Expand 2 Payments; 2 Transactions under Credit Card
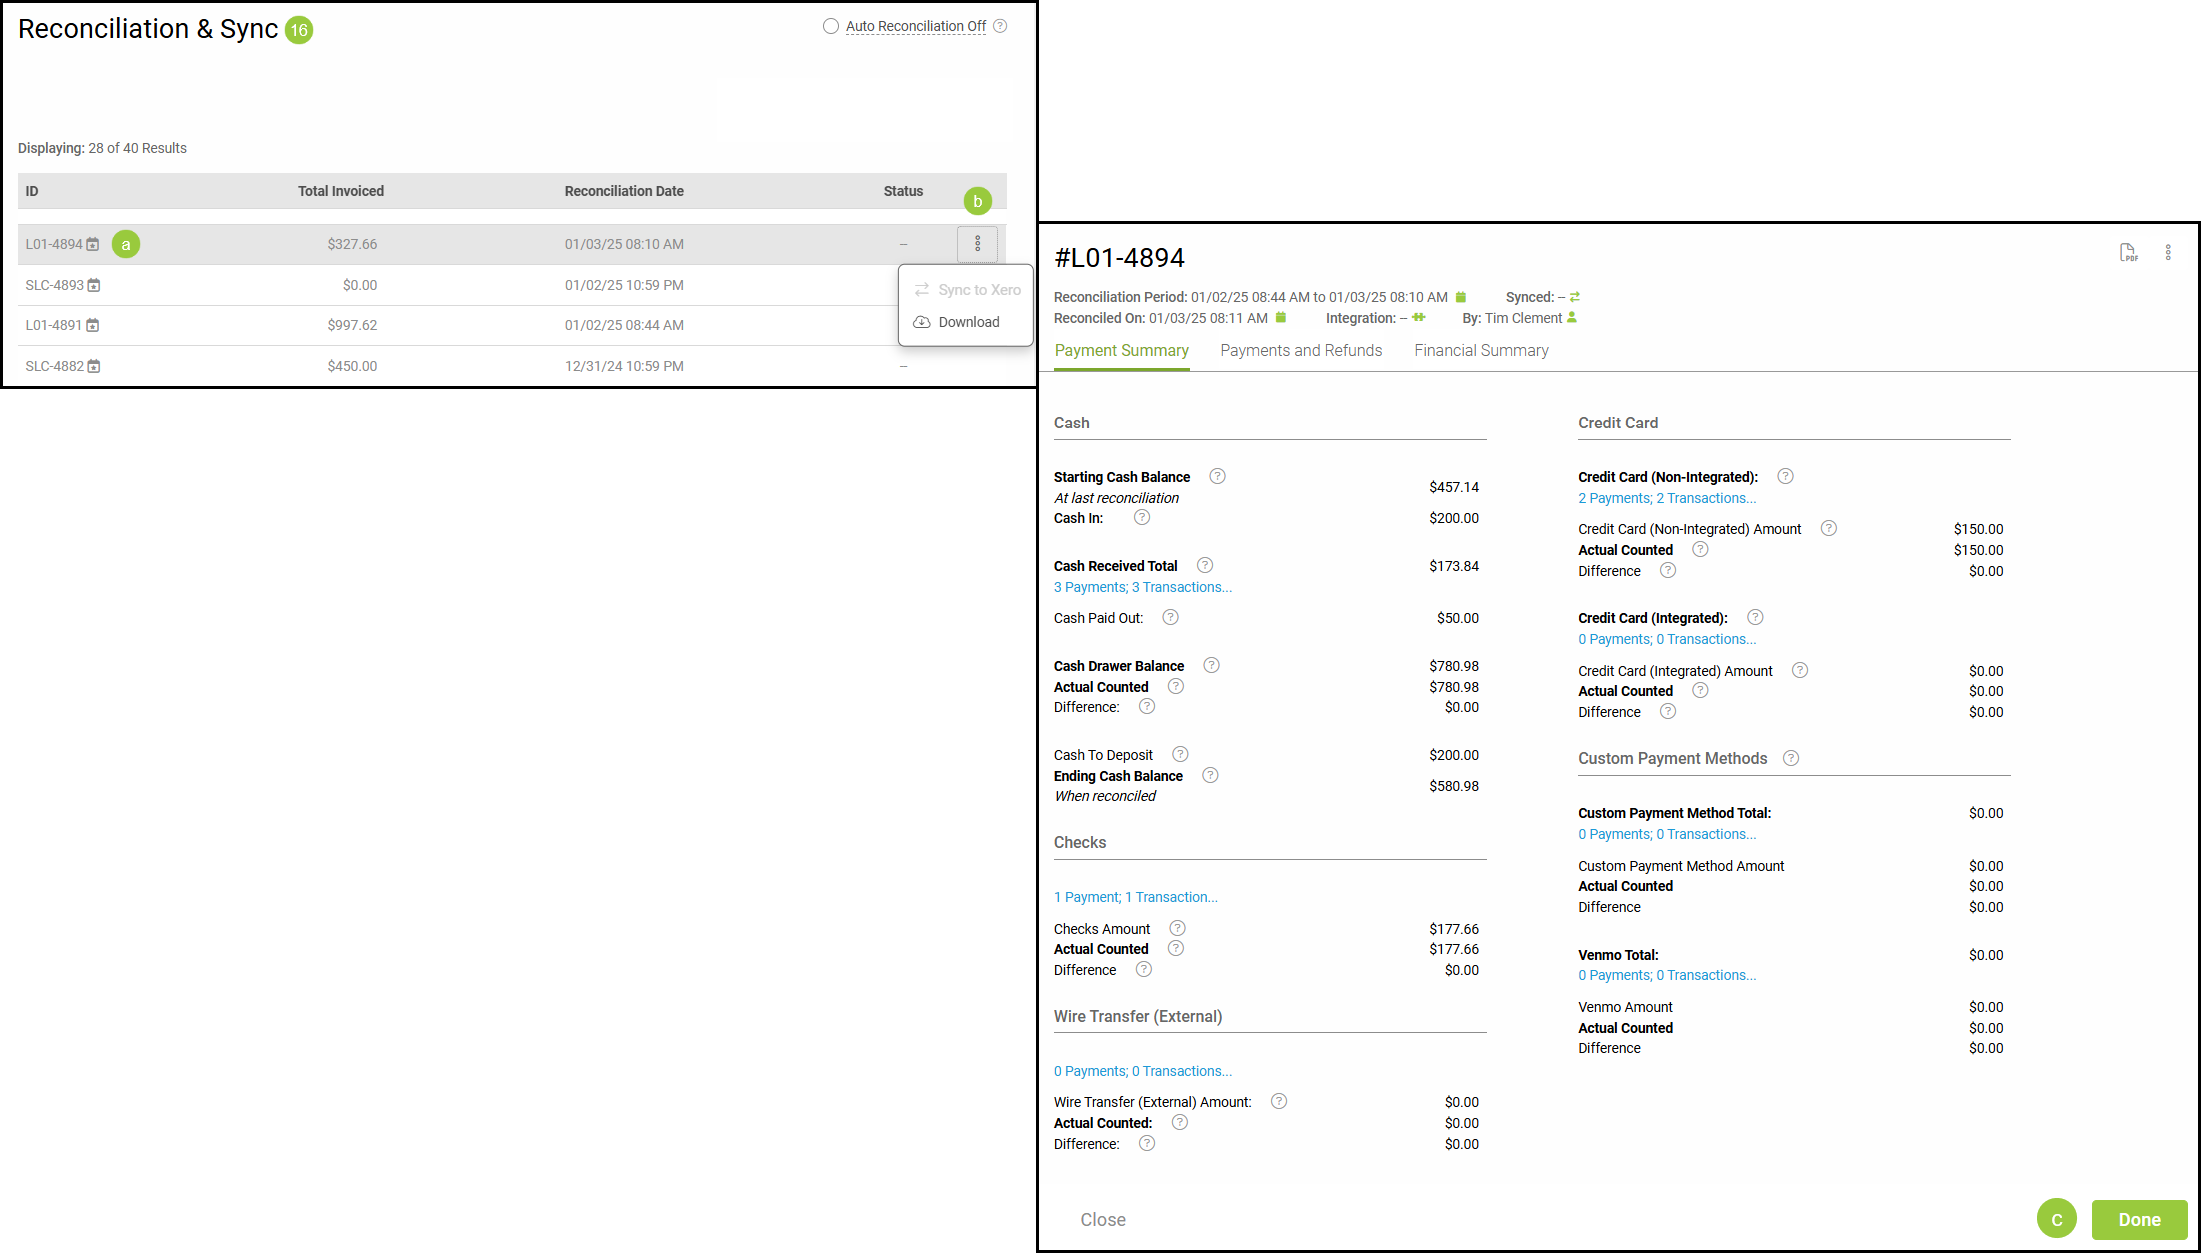 point(1666,498)
